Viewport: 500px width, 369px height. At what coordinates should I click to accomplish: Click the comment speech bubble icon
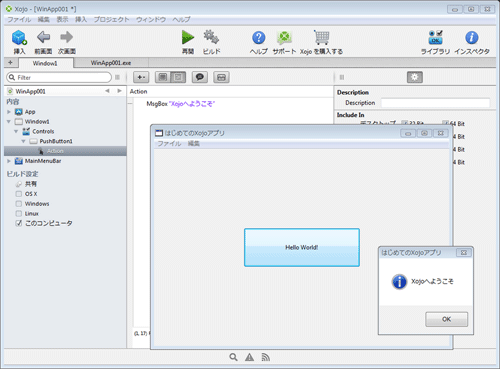tap(200, 77)
